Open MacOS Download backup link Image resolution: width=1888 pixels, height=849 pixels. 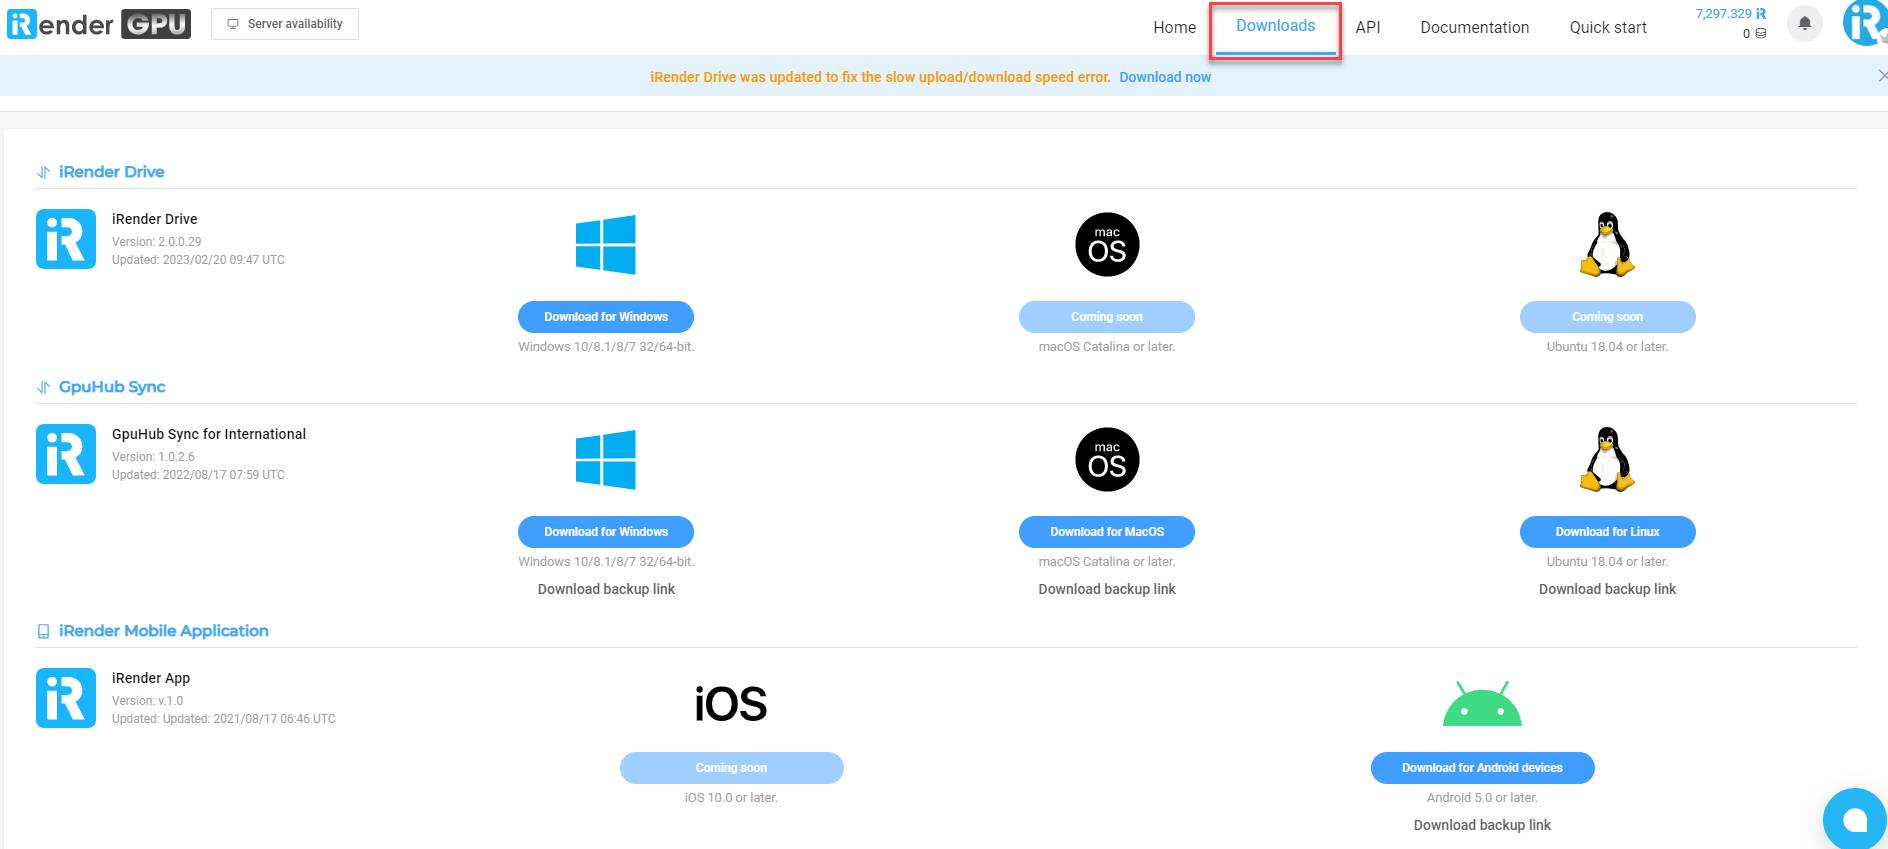[x=1107, y=589]
